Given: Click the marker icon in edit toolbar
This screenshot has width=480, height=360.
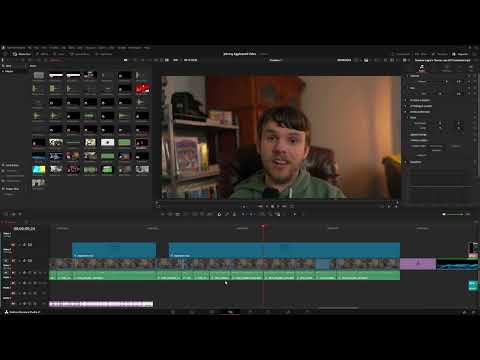Looking at the screenshot, I should tap(252, 214).
